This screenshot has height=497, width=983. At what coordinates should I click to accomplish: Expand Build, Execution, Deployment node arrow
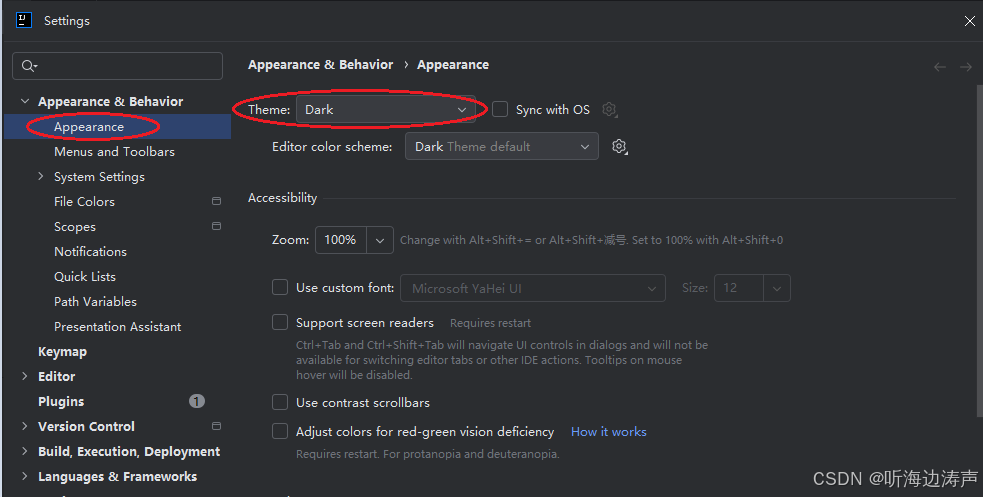click(x=25, y=451)
